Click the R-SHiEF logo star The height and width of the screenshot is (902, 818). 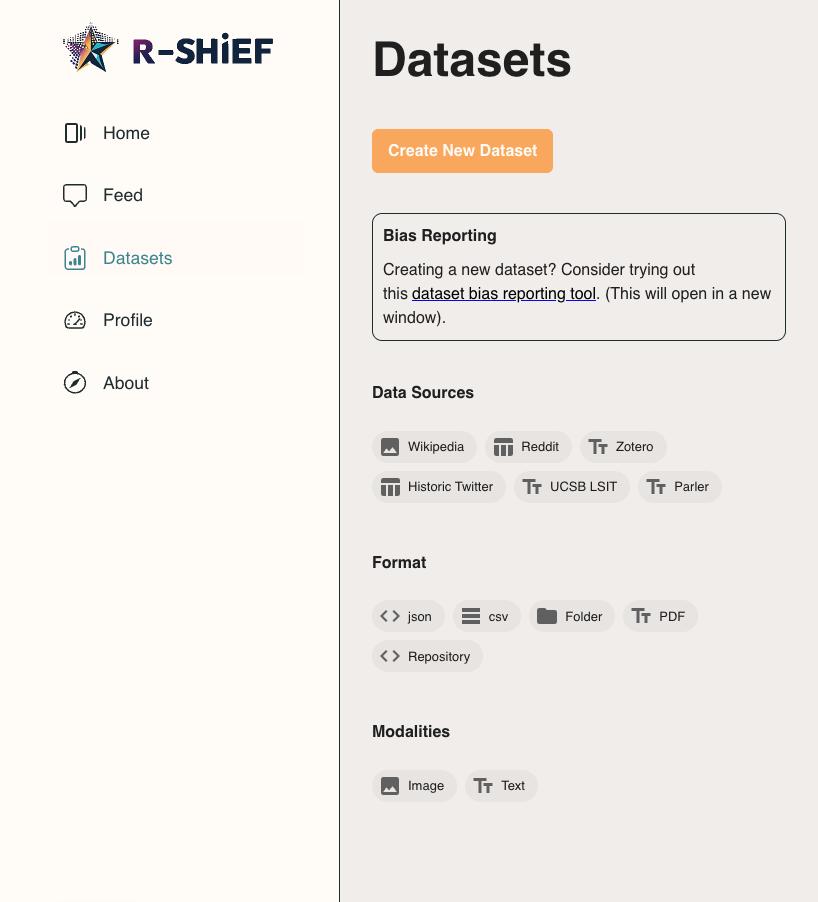(90, 46)
